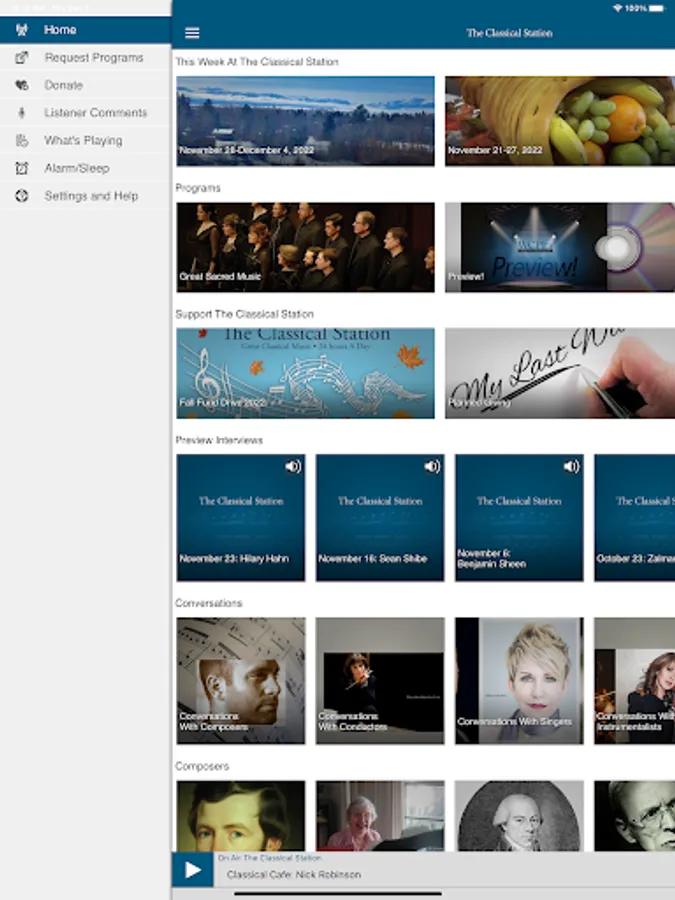675x900 pixels.
Task: Open the first composer portrait thumbnail
Action: [x=241, y=816]
